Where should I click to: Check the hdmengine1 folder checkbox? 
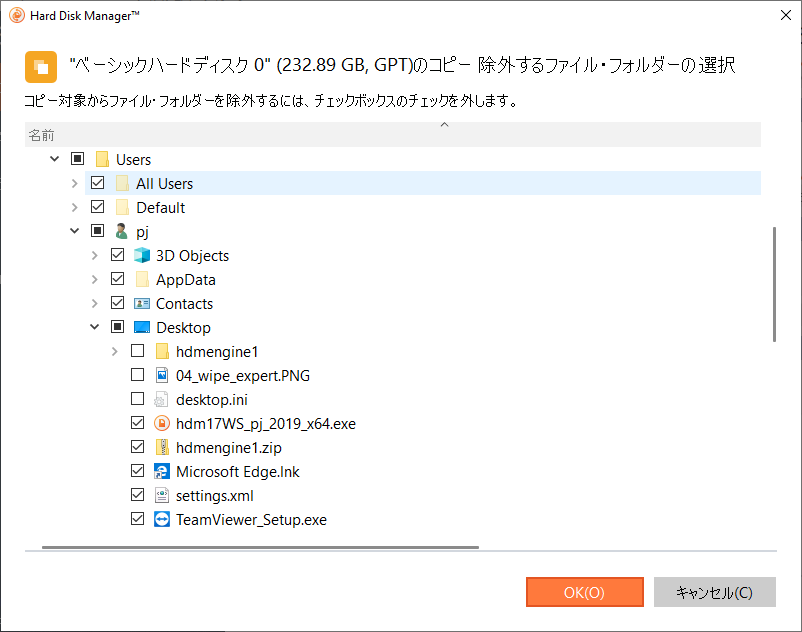138,351
